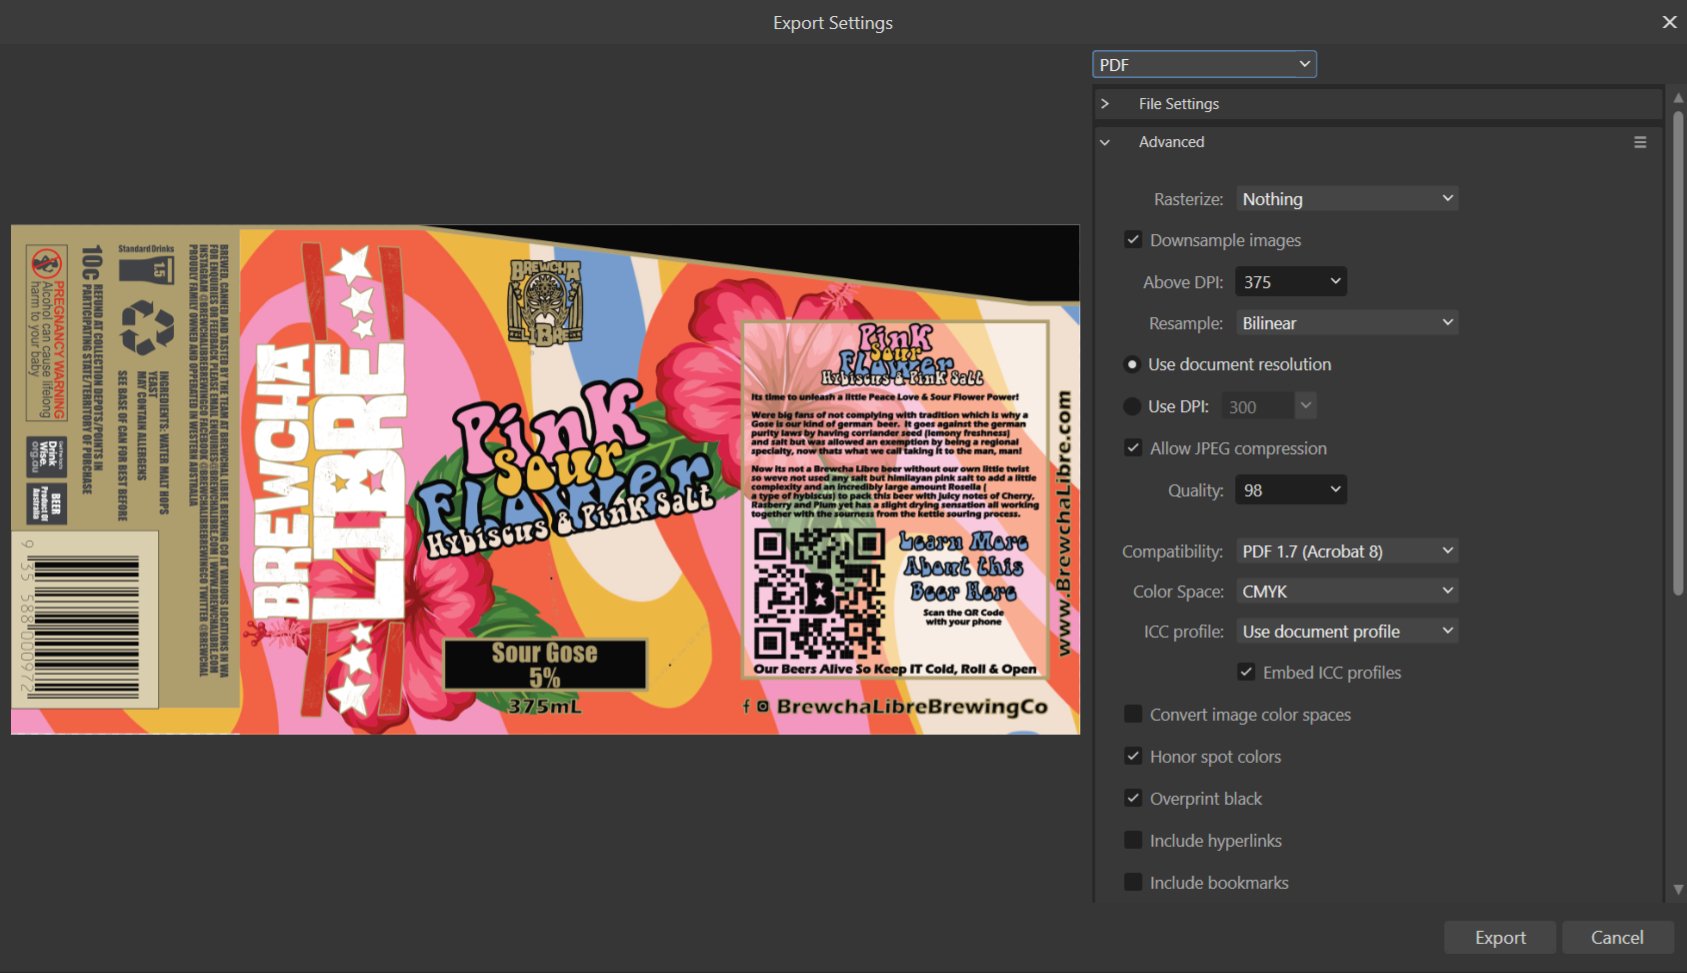Enable Include hyperlinks checkbox

click(1133, 841)
